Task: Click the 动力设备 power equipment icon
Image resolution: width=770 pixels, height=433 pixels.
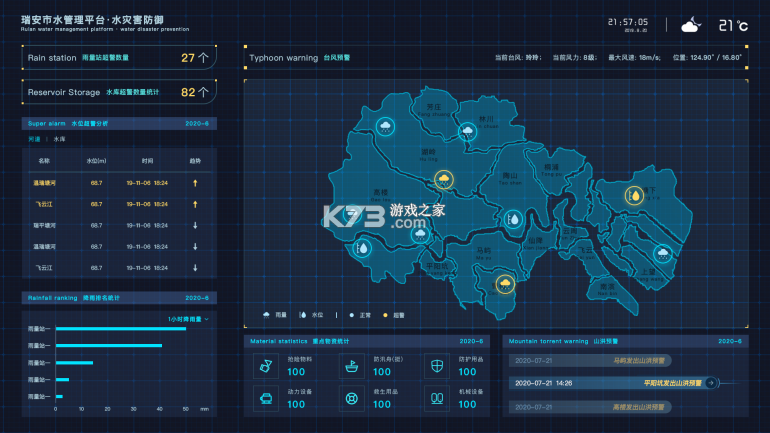Action: pyautogui.click(x=266, y=398)
